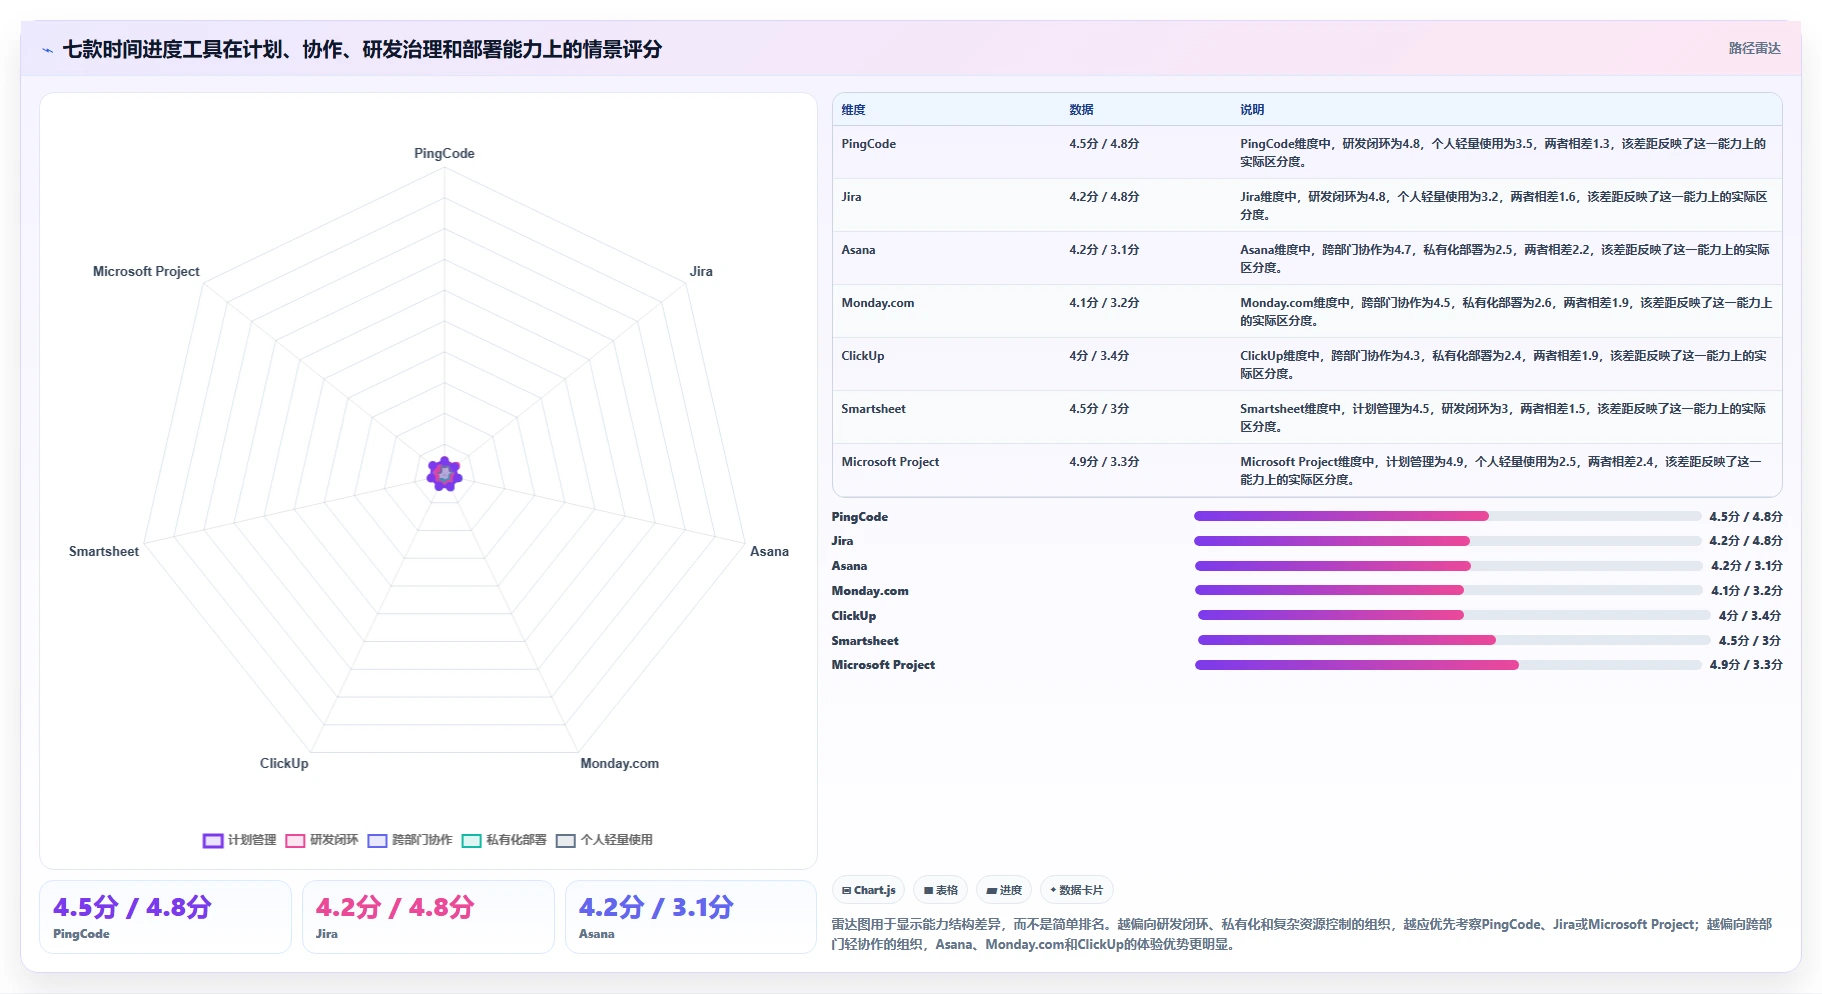The height and width of the screenshot is (994, 1822).
Task: Click the table value 4分 / 3.4分
Action: (1099, 356)
